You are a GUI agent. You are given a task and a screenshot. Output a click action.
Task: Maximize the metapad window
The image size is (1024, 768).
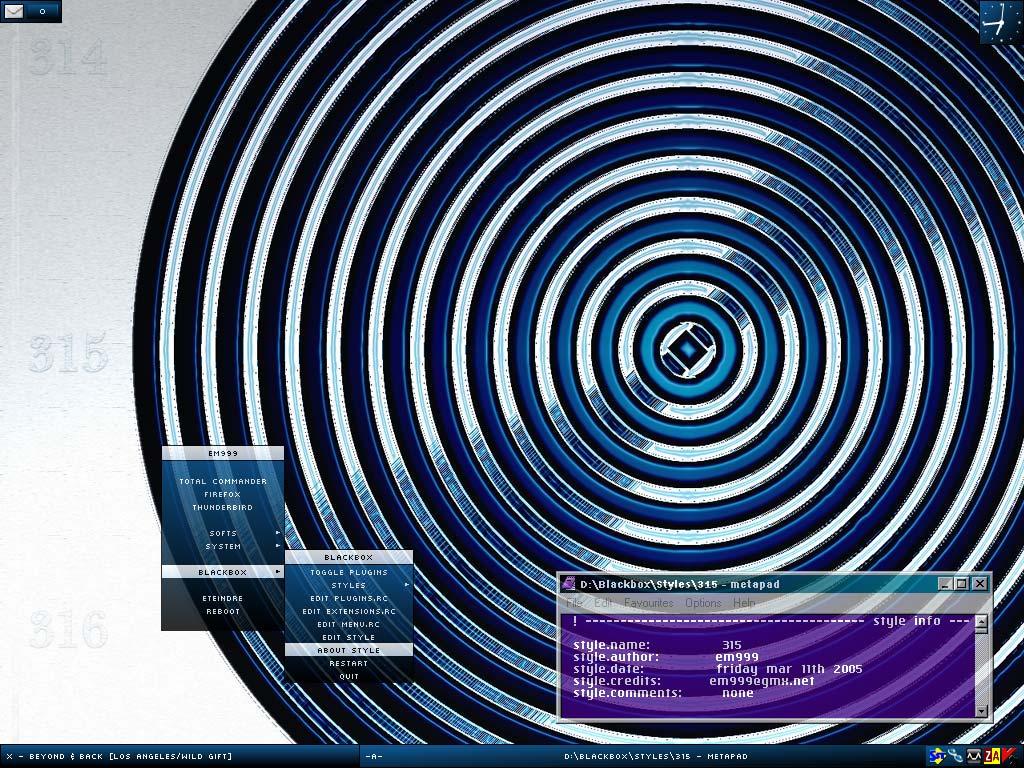click(x=961, y=584)
